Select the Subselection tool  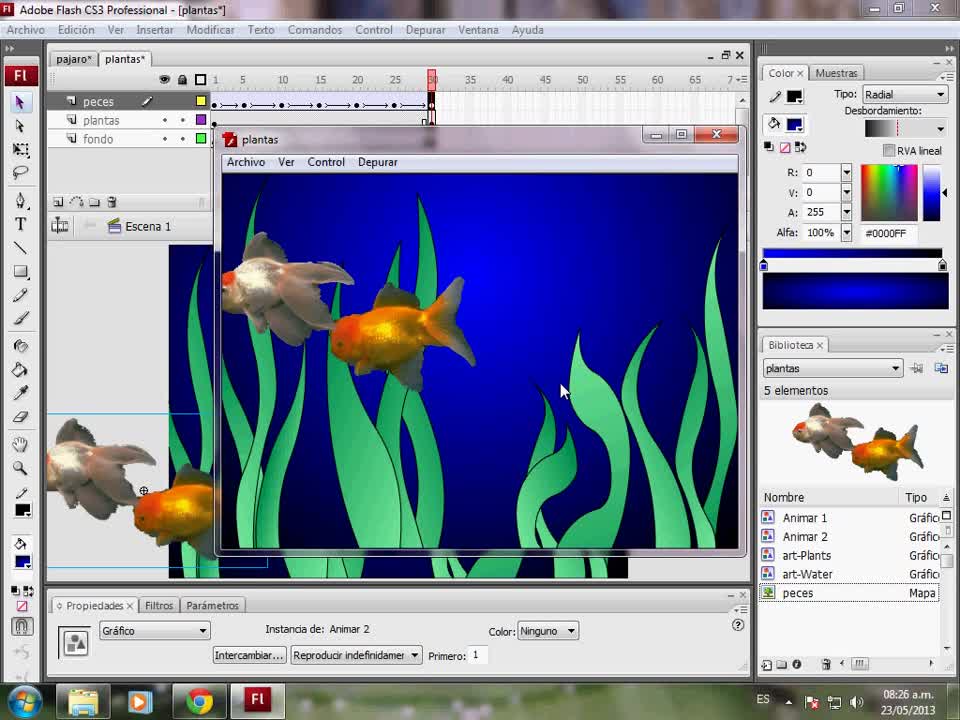pyautogui.click(x=20, y=126)
